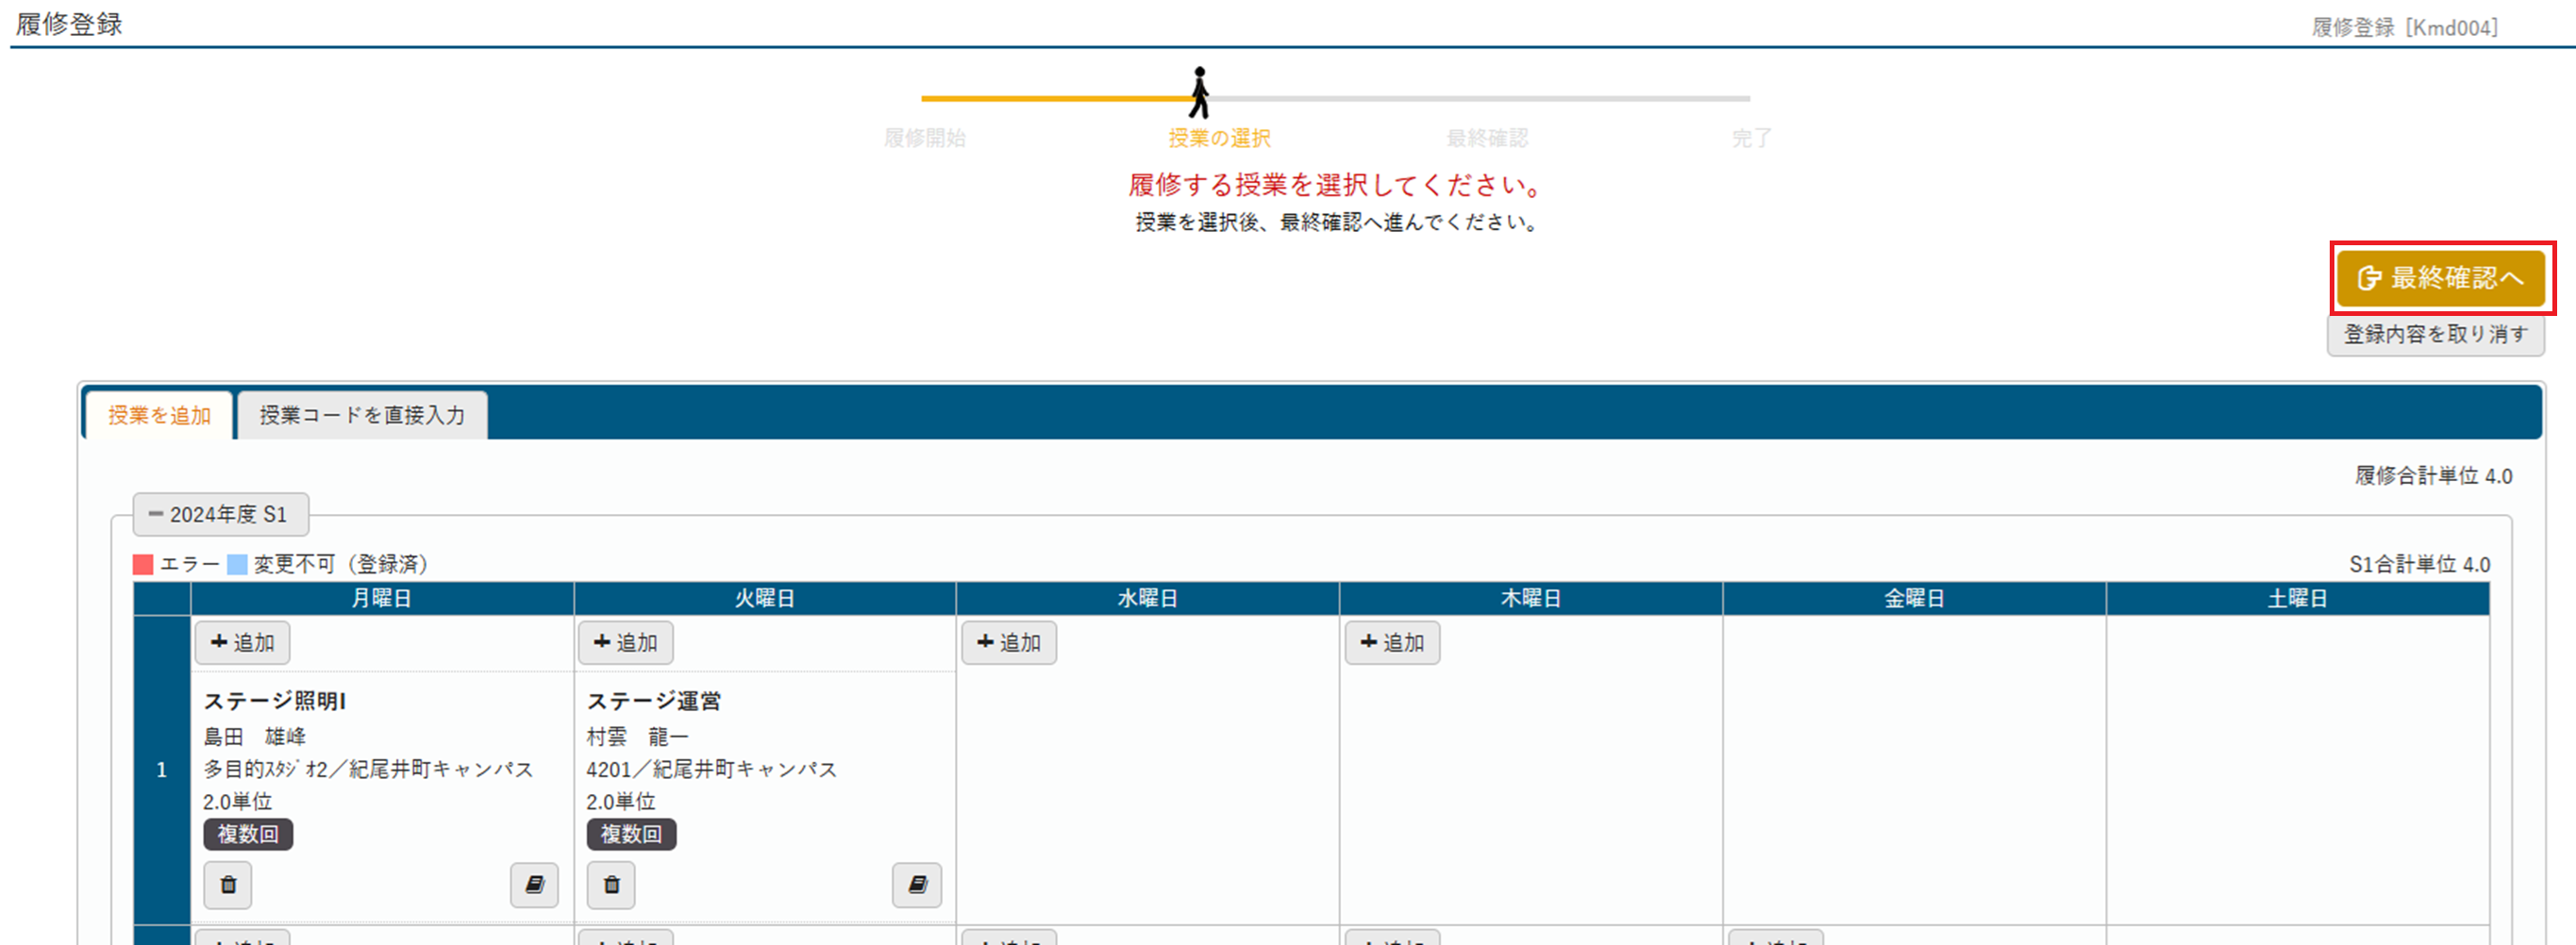Collapse the 2024年度 S1 section

(x=220, y=514)
